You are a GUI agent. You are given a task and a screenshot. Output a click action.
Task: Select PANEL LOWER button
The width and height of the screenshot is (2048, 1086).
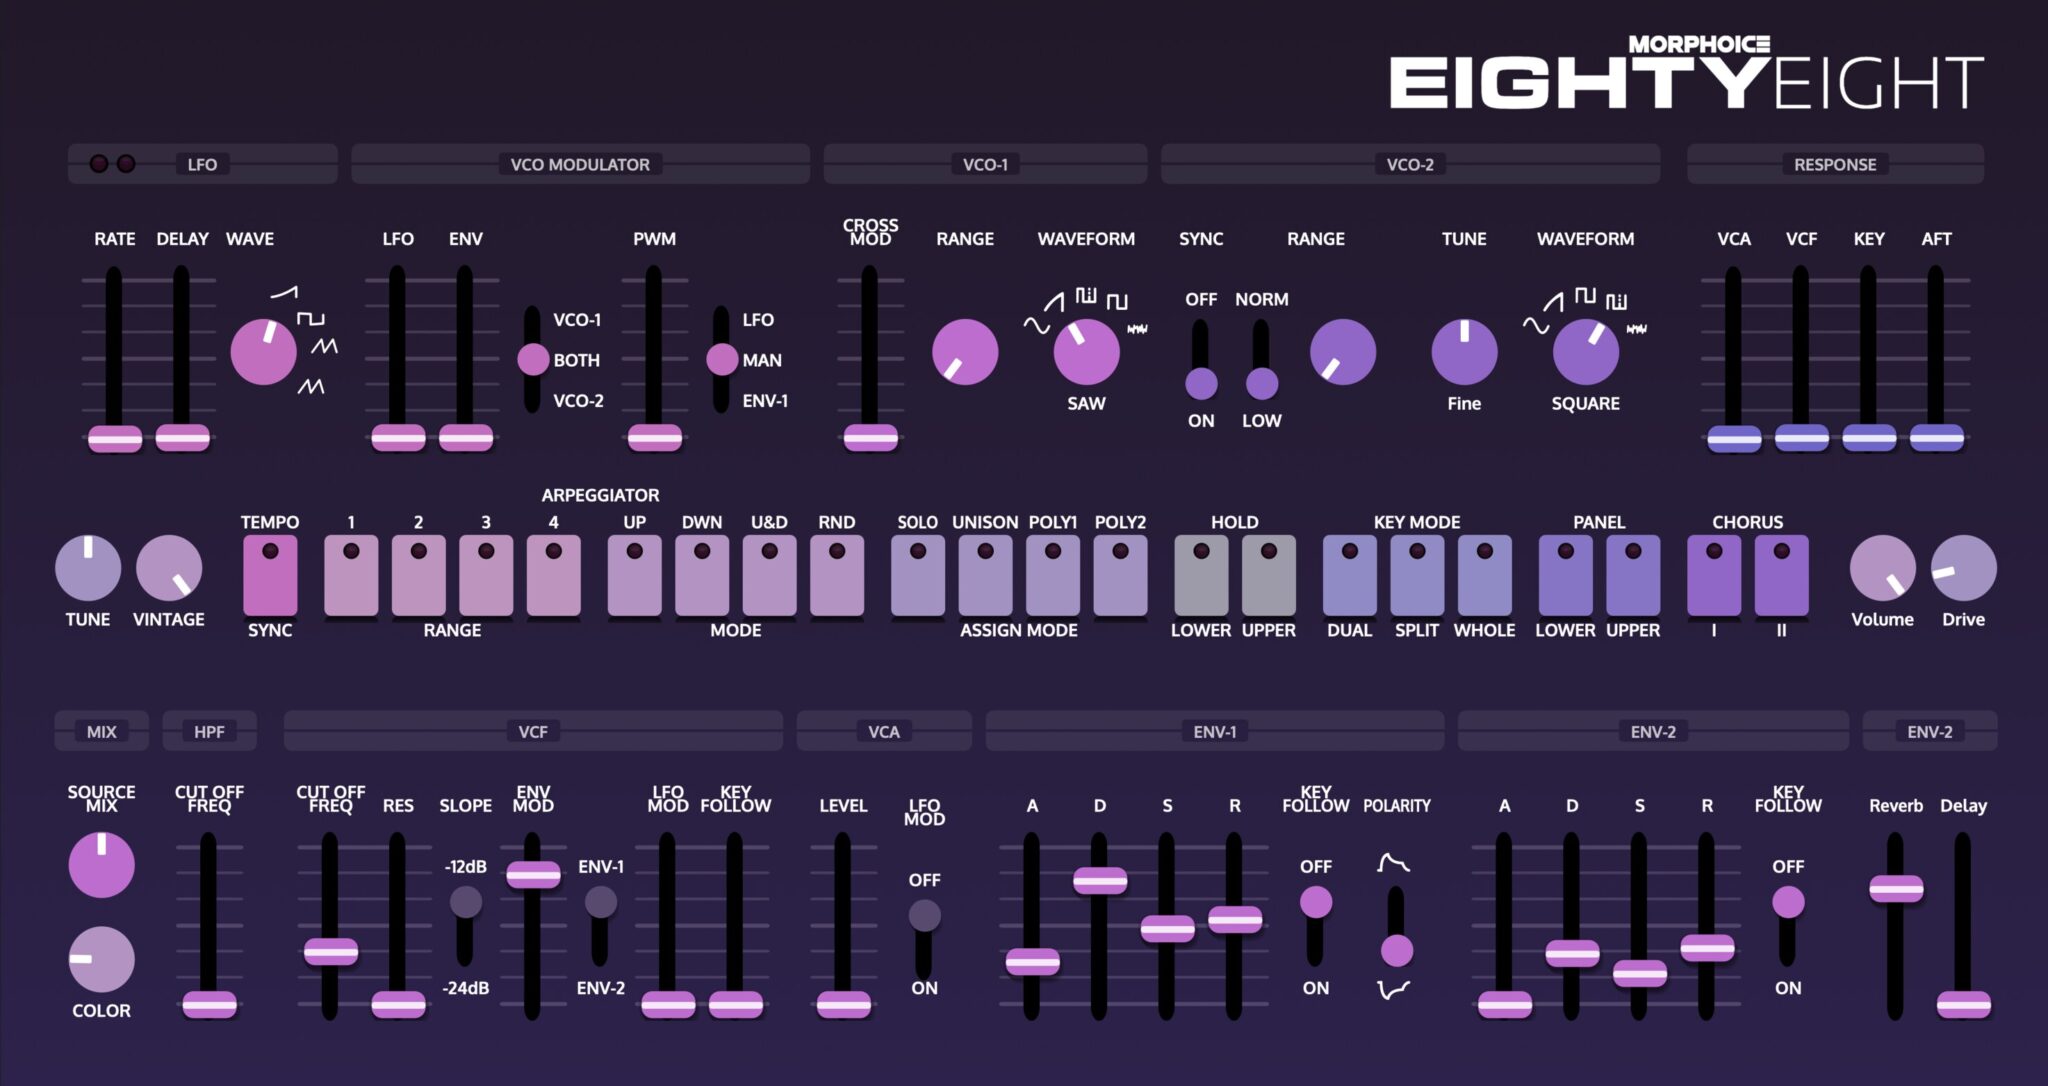pos(1566,576)
